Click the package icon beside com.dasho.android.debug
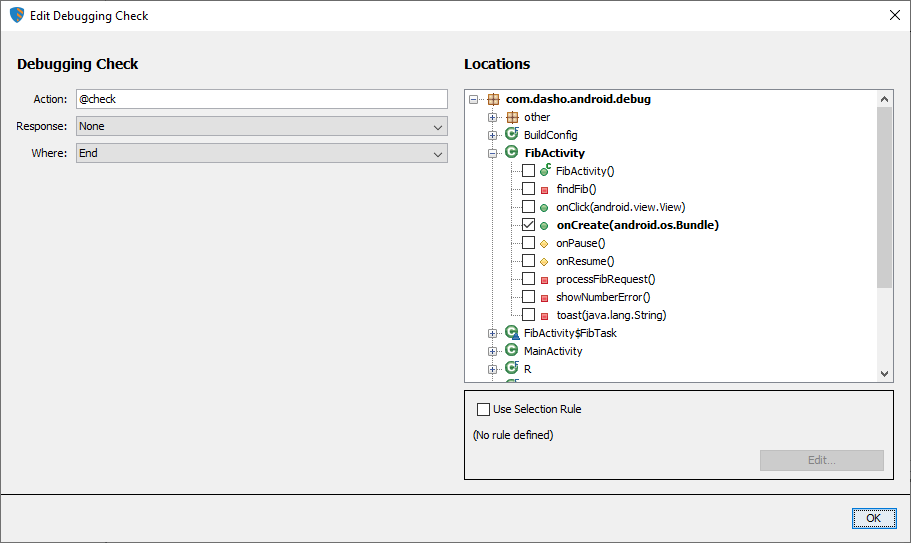The height and width of the screenshot is (543, 911). 493,99
